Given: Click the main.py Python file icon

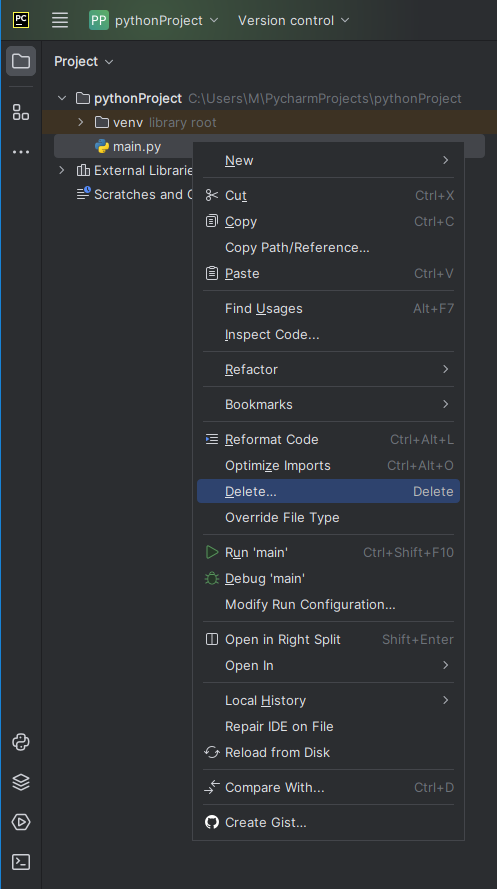Looking at the screenshot, I should tap(102, 147).
